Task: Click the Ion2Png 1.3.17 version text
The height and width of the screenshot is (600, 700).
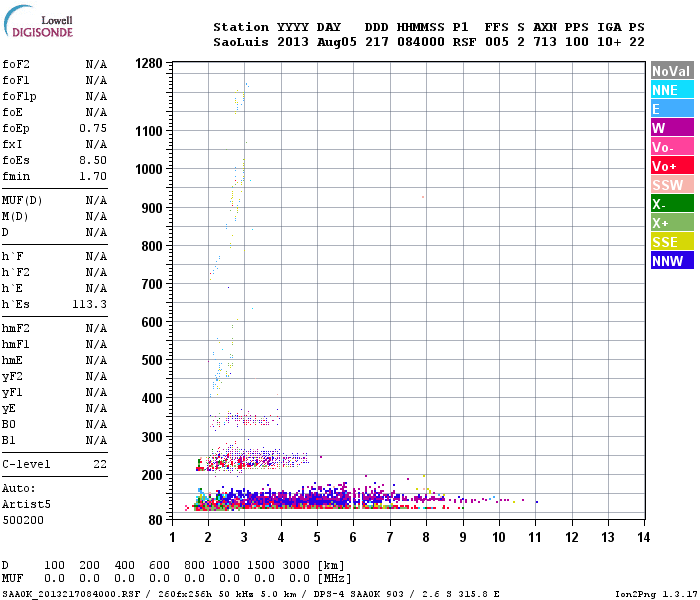Action: click(656, 594)
